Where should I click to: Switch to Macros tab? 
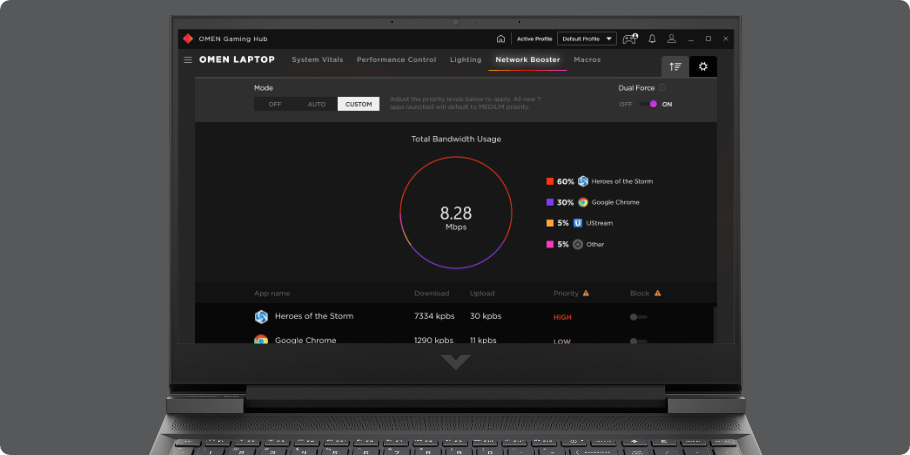click(587, 60)
